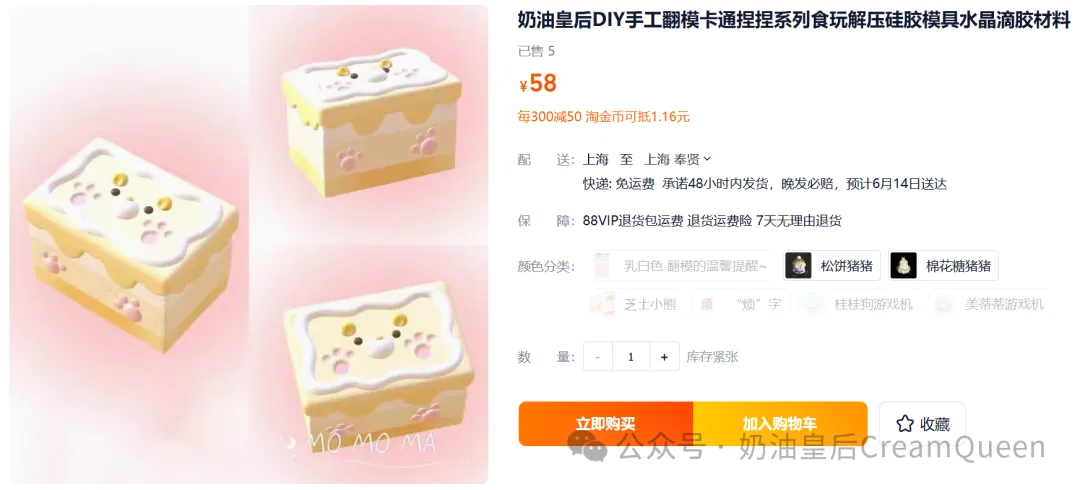This screenshot has height=490, width=1080.
Task: Select the 棉花糖猪猪 thumbnail icon
Action: 904,265
